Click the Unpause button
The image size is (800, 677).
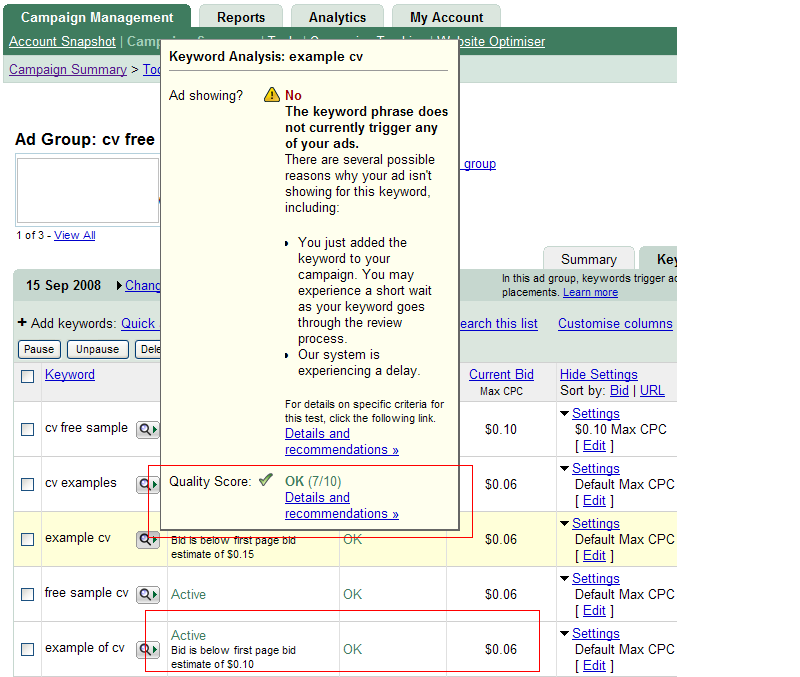[x=97, y=349]
